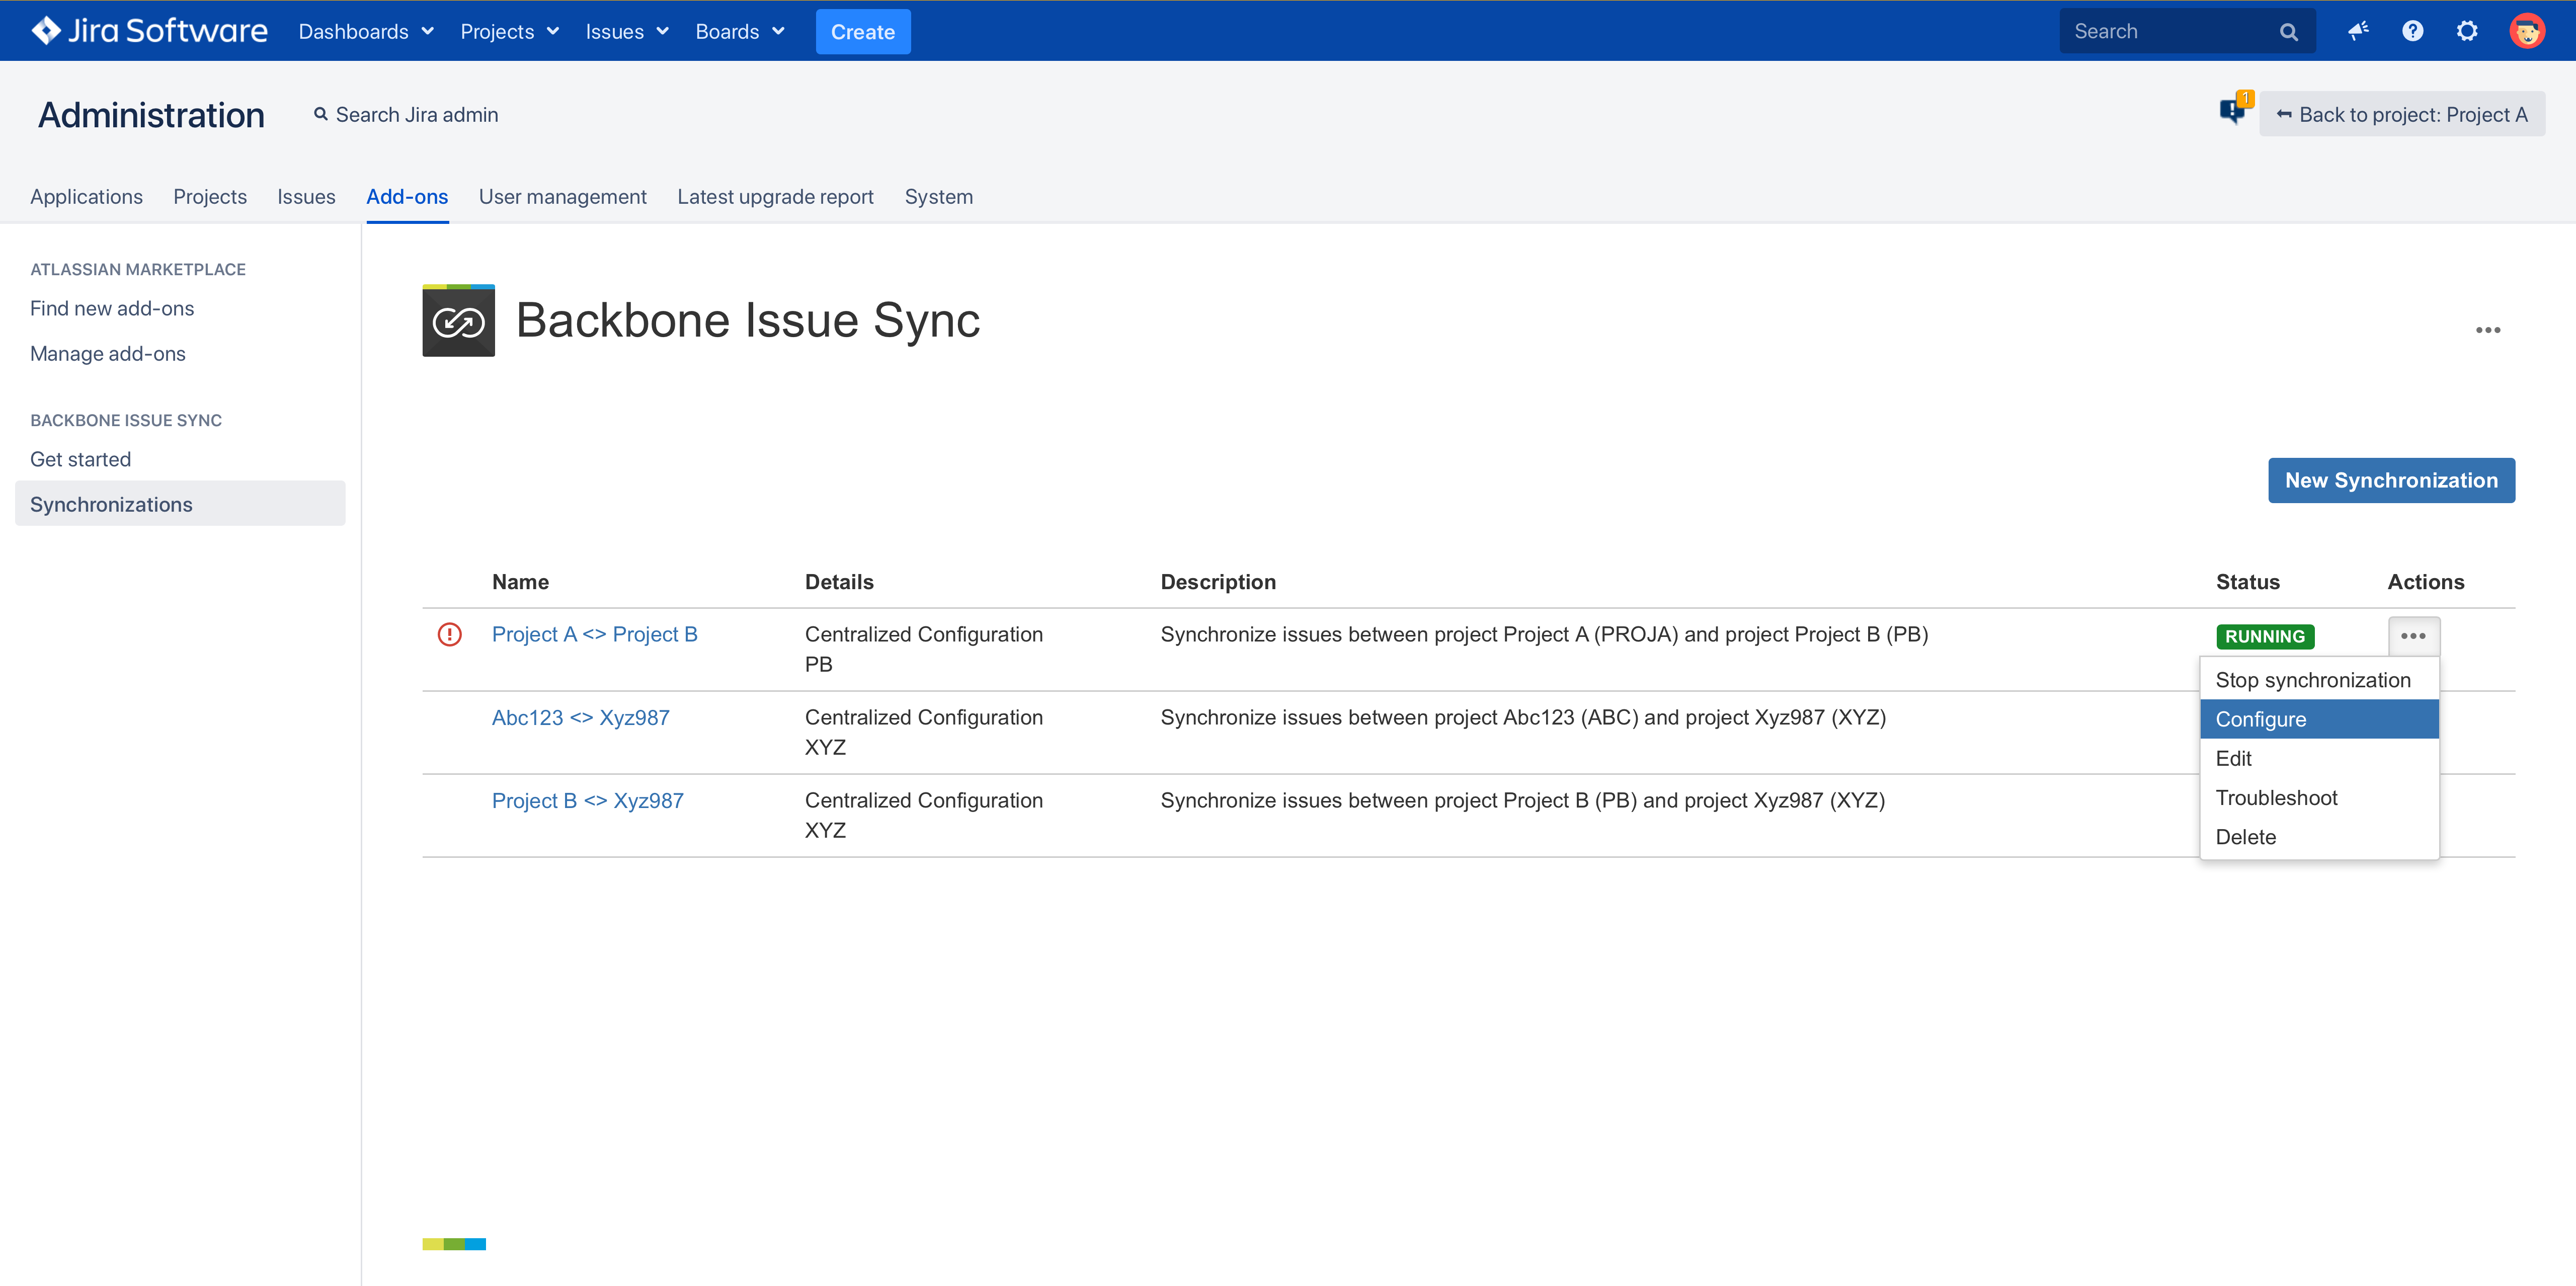Open the Abc123 <> Xyz987 link
The image size is (2576, 1286).
pos(580,717)
